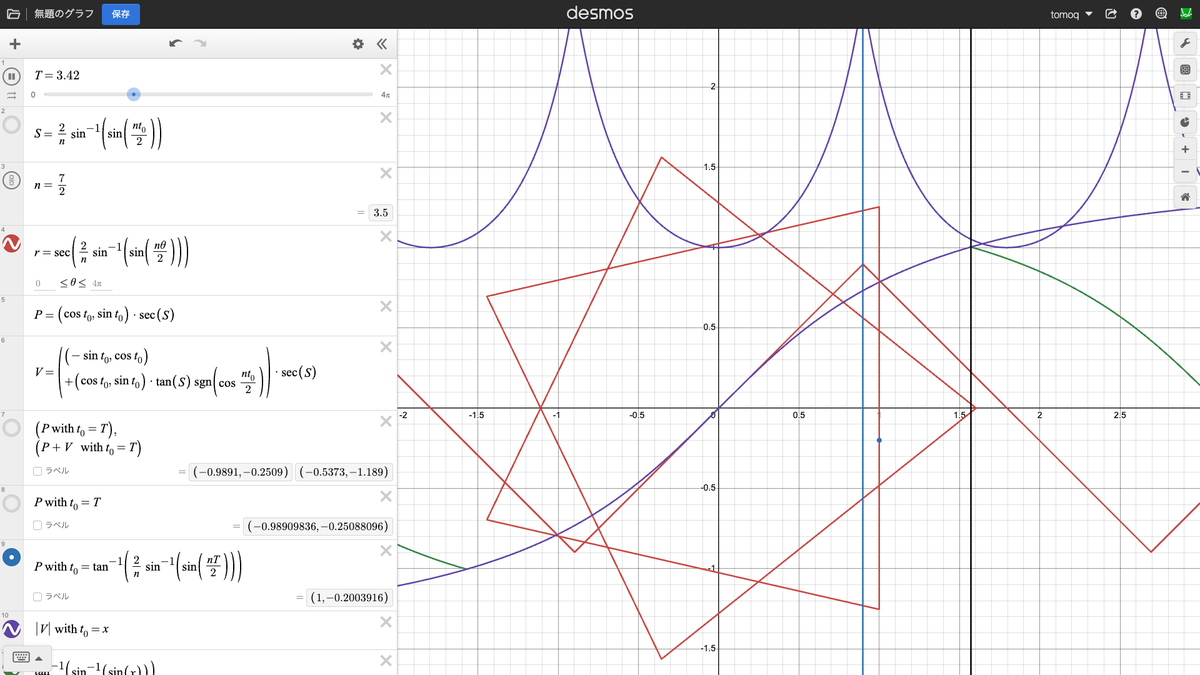1200x675 pixels.
Task: Click value (1, −0.2003916)
Action: [x=350, y=597]
